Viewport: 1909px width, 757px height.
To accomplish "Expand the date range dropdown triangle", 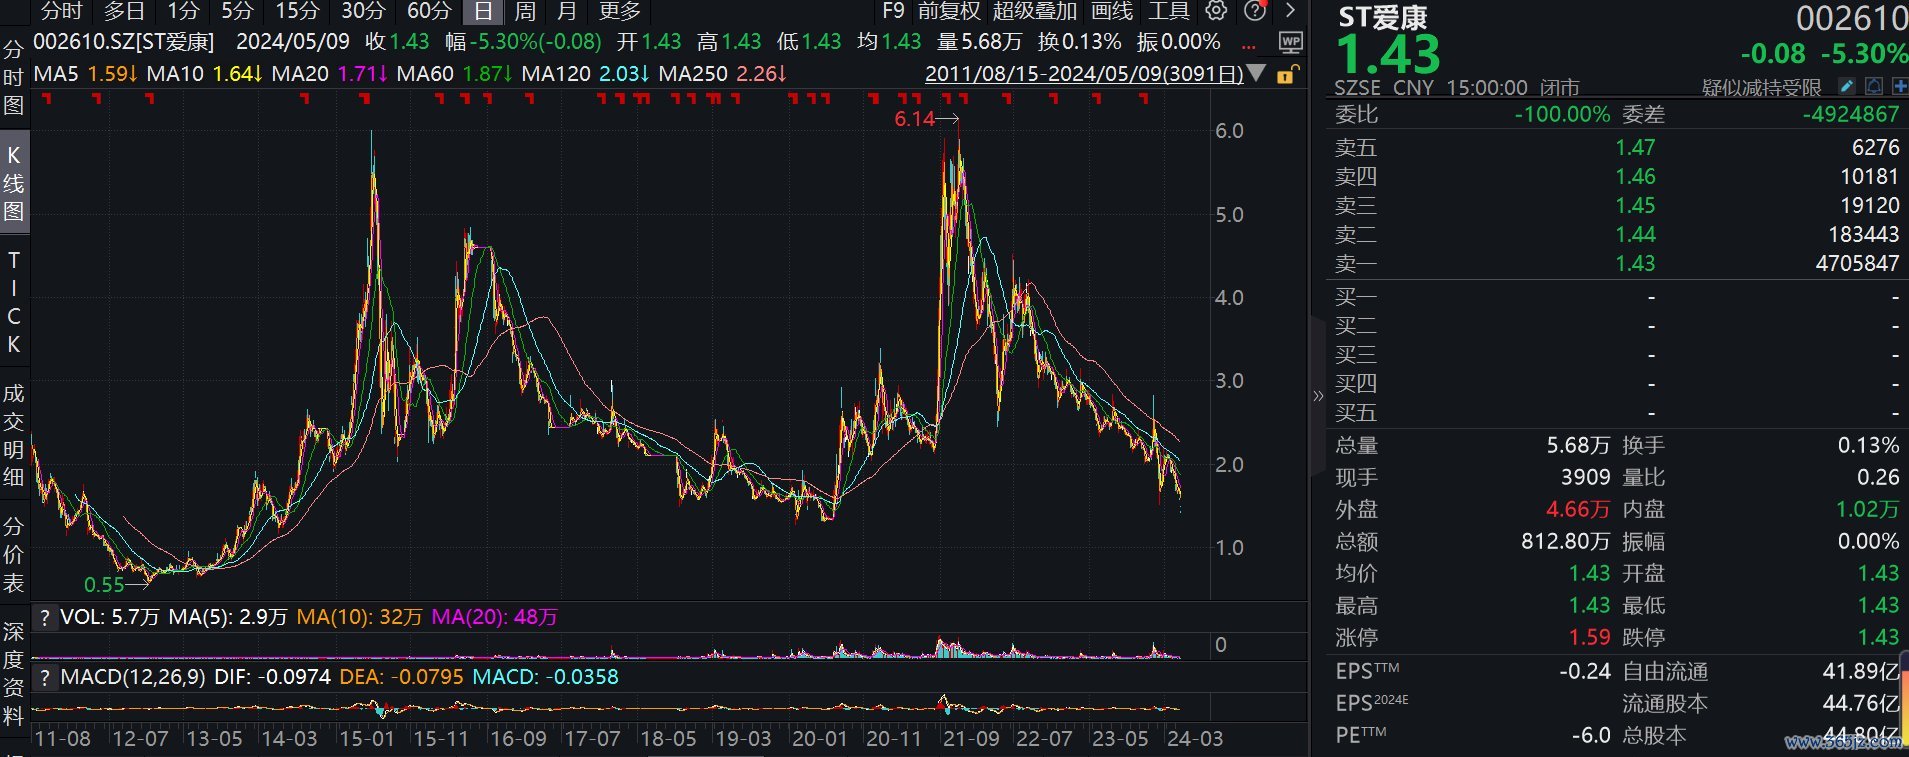I will 1257,74.
